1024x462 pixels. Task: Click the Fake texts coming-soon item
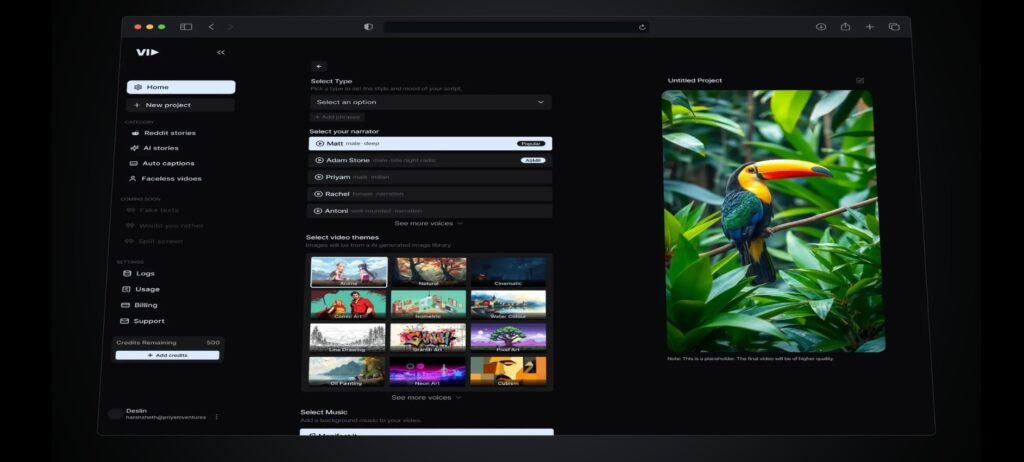click(x=153, y=210)
